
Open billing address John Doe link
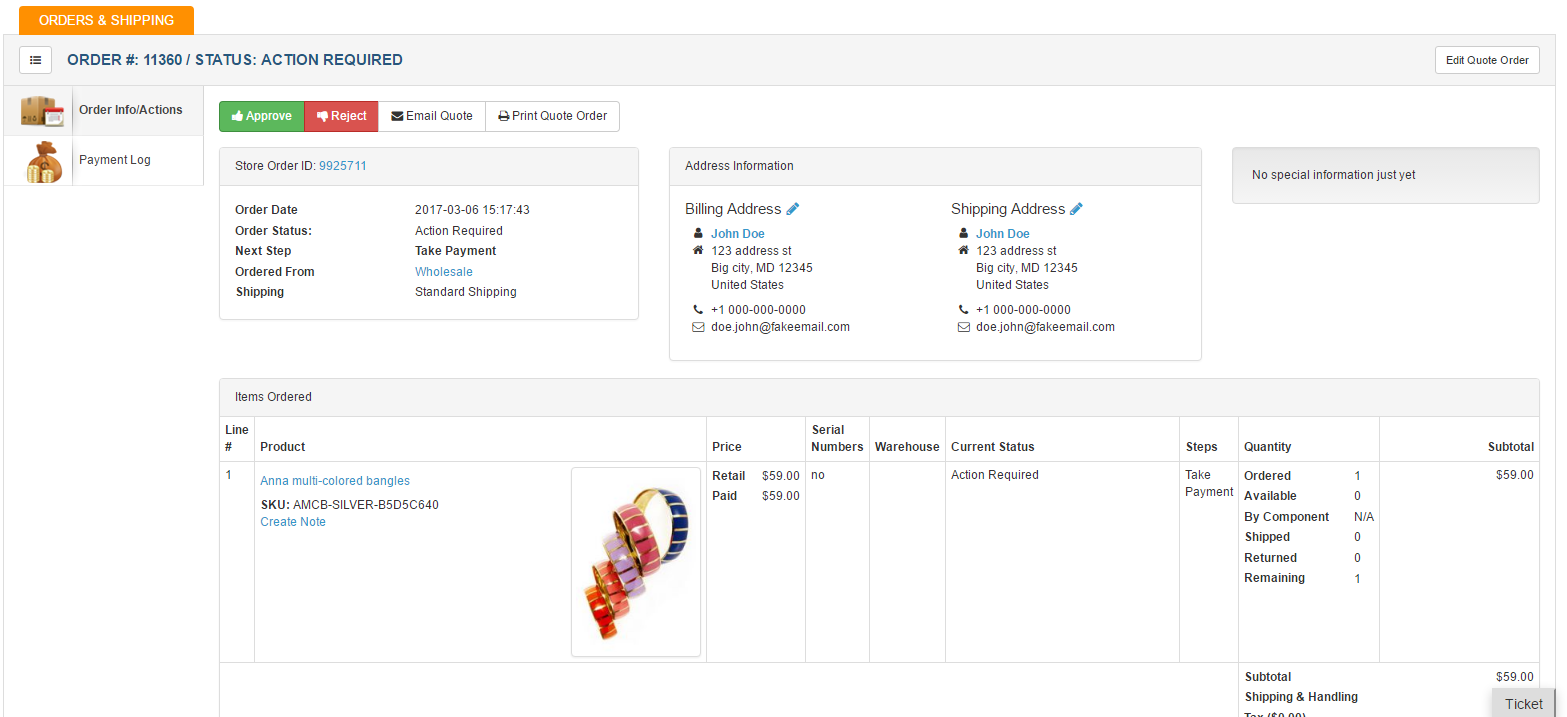738,234
